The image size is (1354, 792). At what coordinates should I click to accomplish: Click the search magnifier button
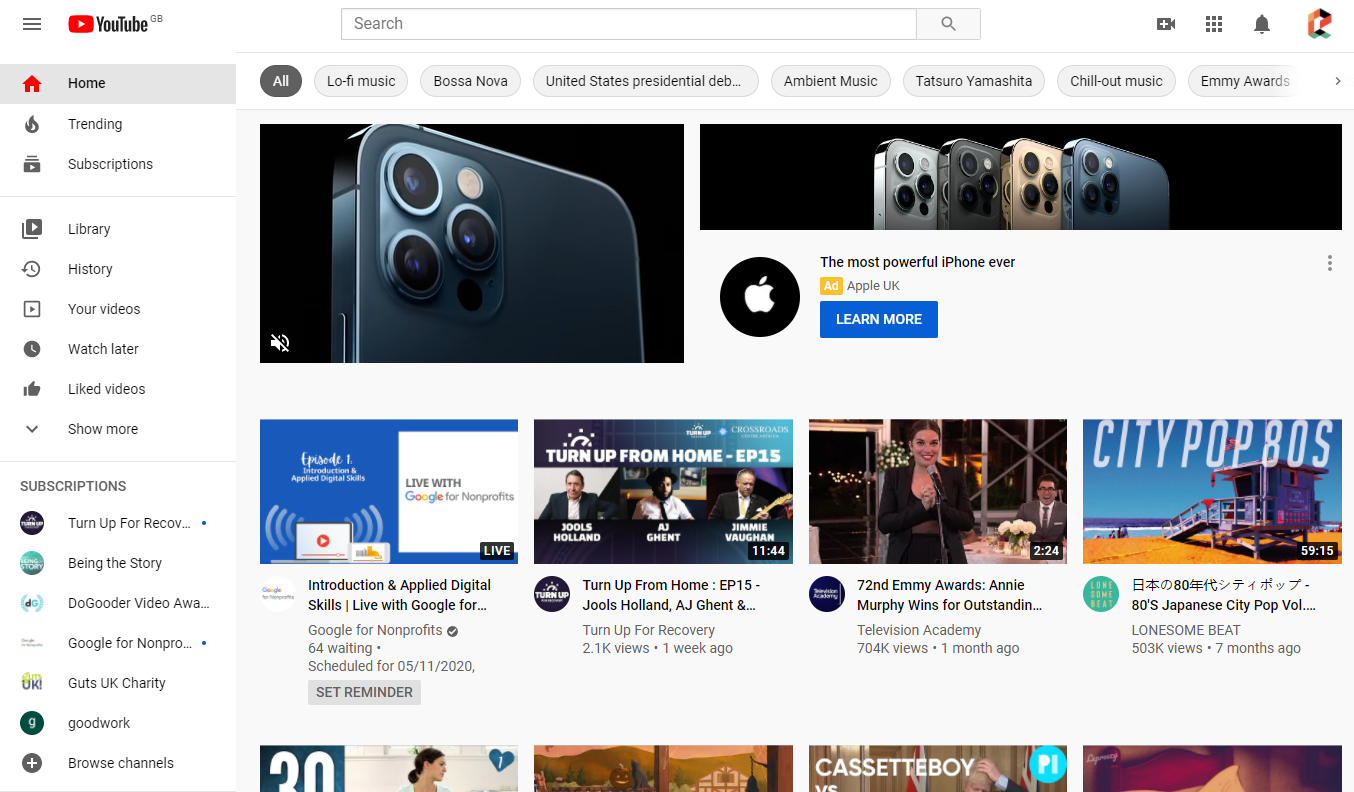(x=948, y=24)
